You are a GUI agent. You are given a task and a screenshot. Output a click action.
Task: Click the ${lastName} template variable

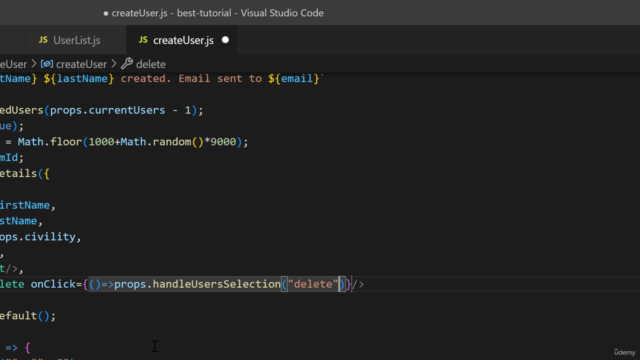click(79, 78)
